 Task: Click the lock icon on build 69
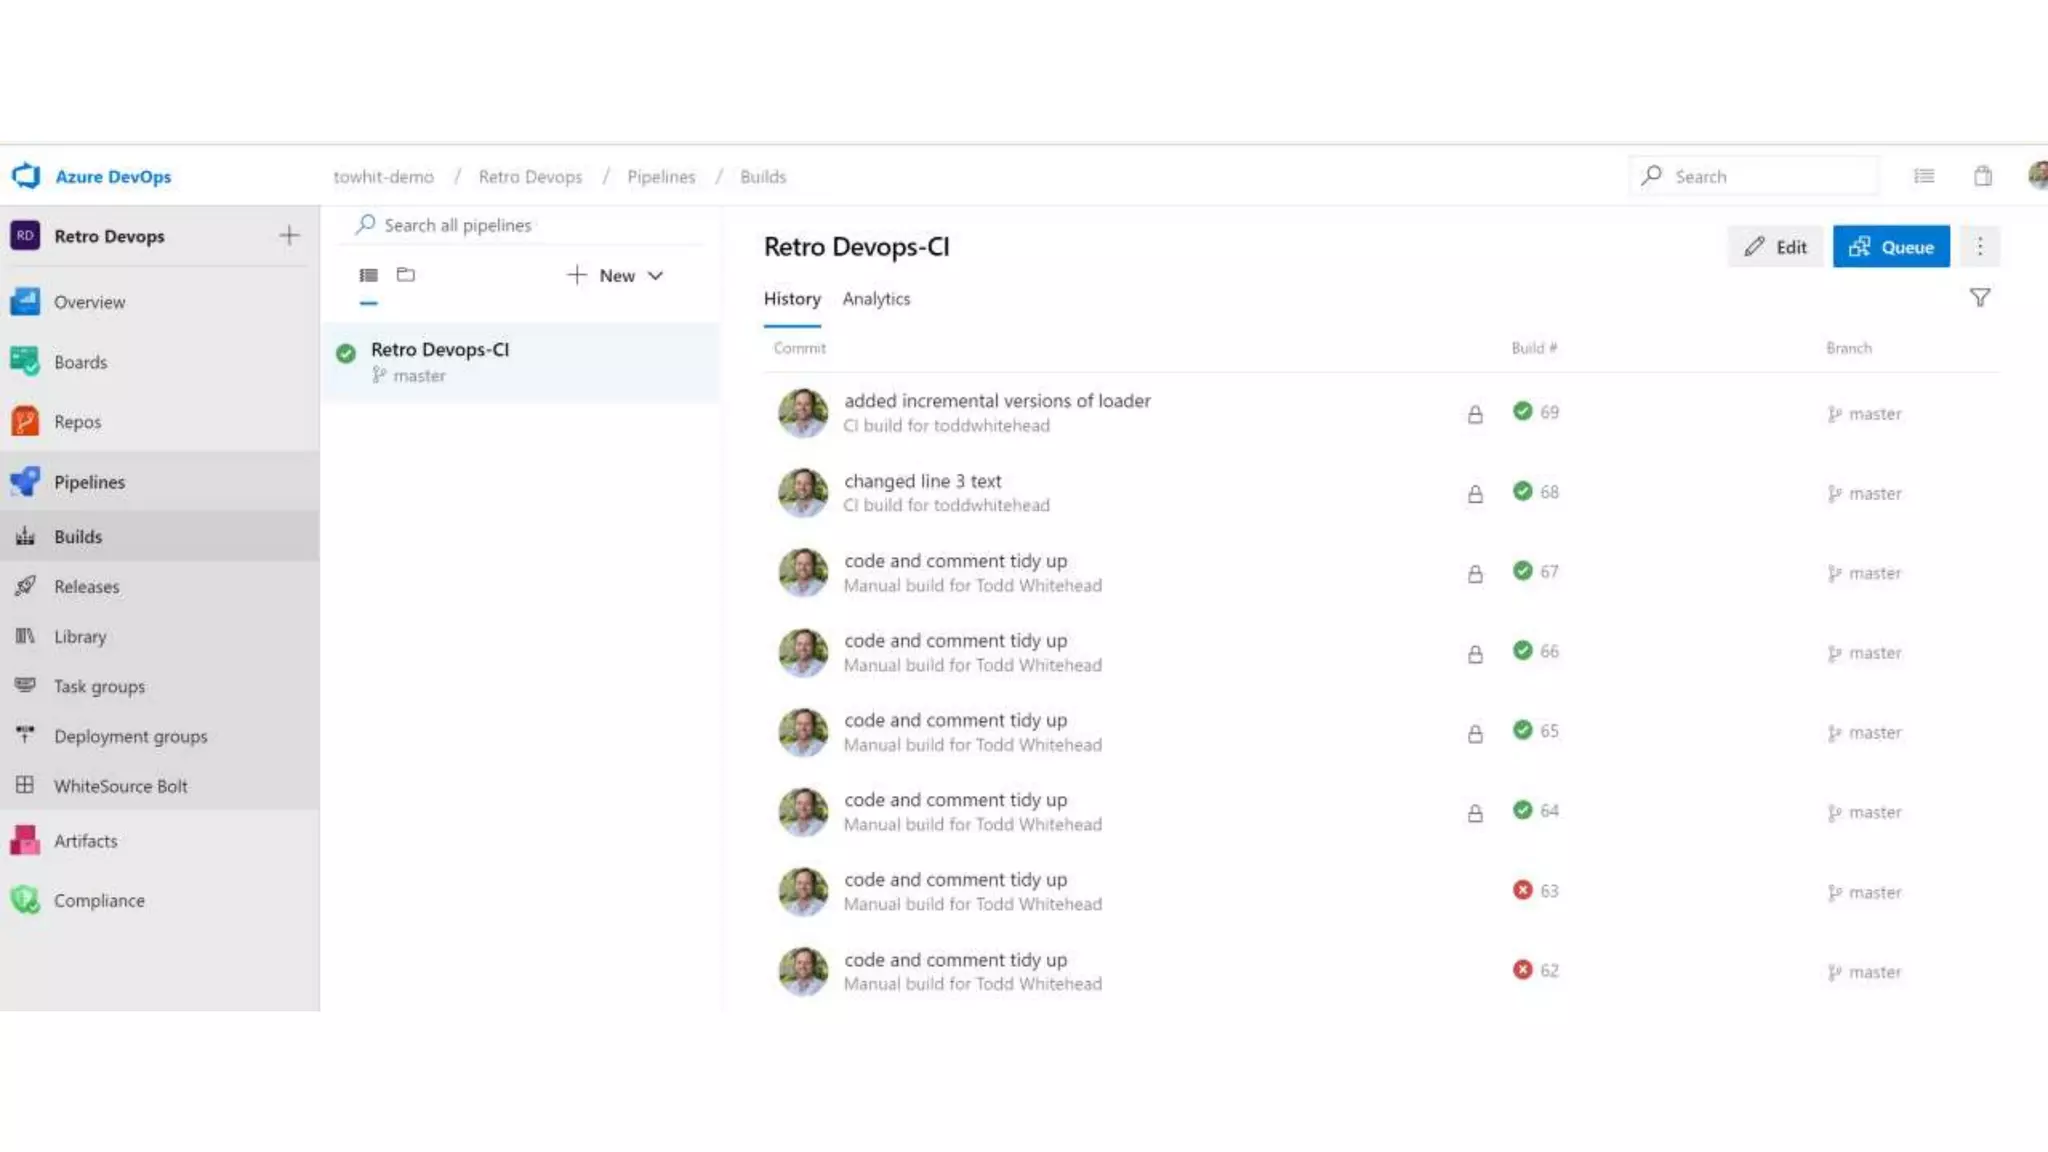point(1475,414)
